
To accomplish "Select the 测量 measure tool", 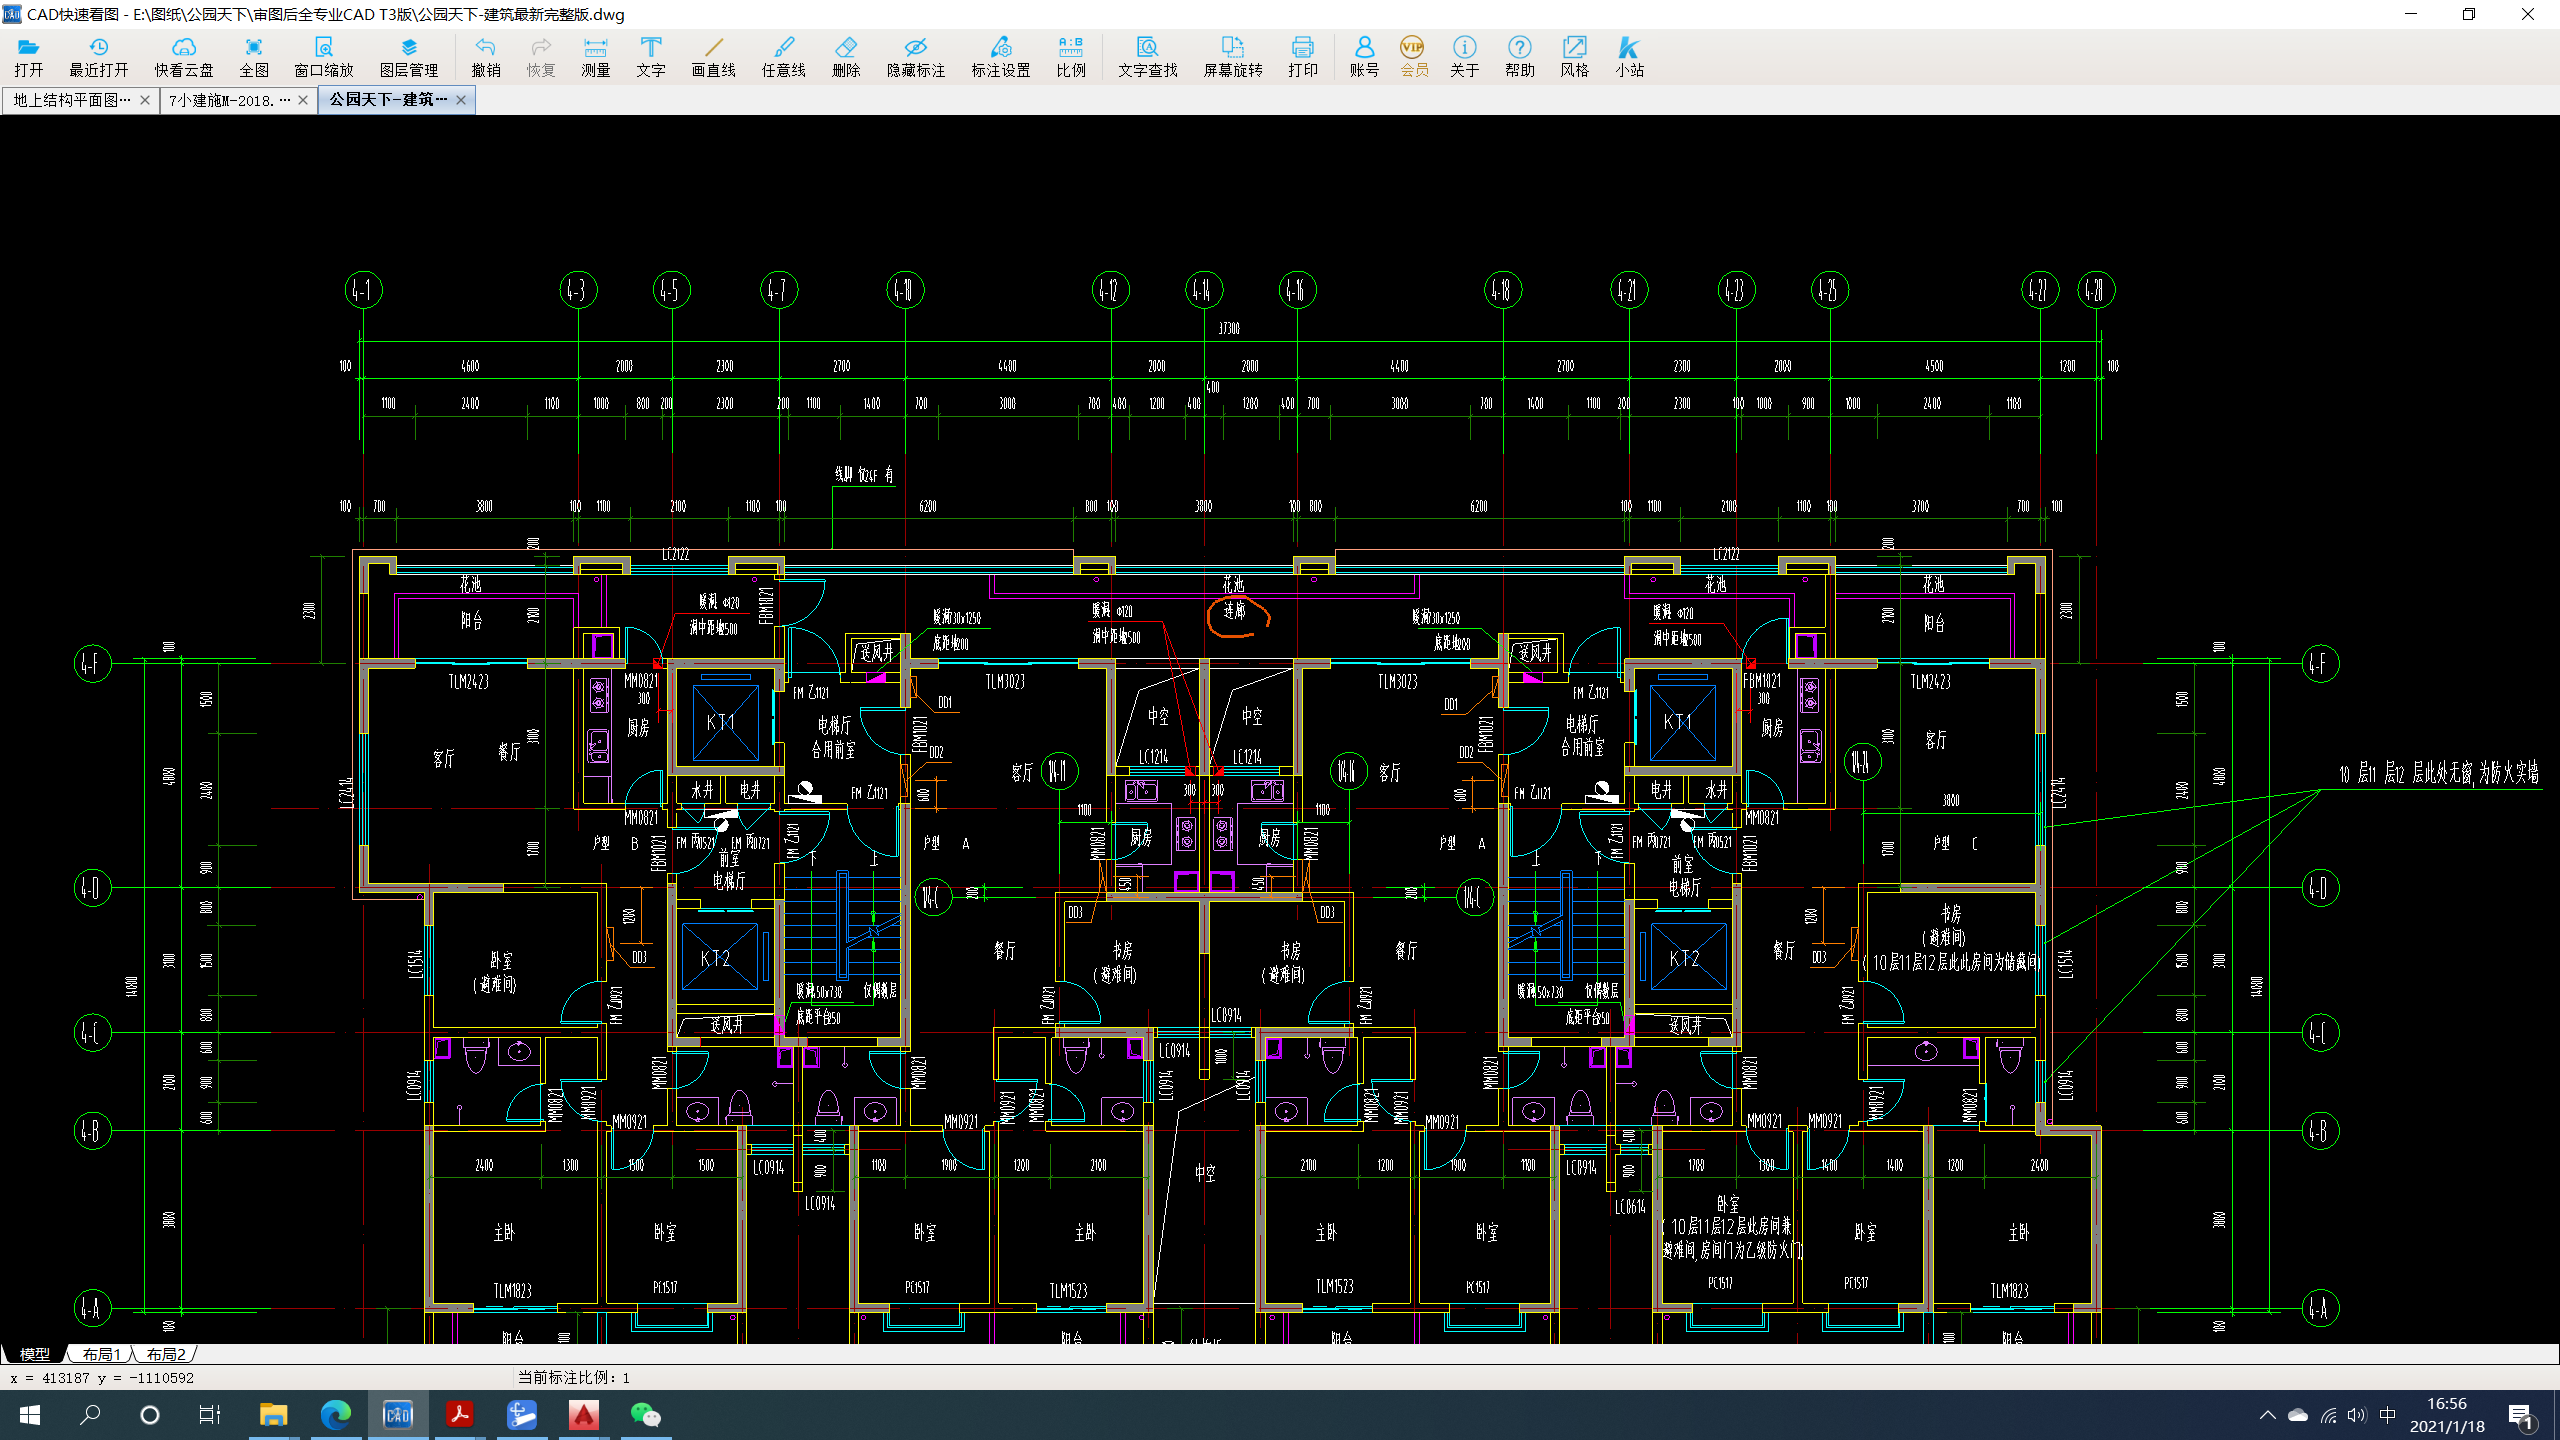I will click(596, 57).
